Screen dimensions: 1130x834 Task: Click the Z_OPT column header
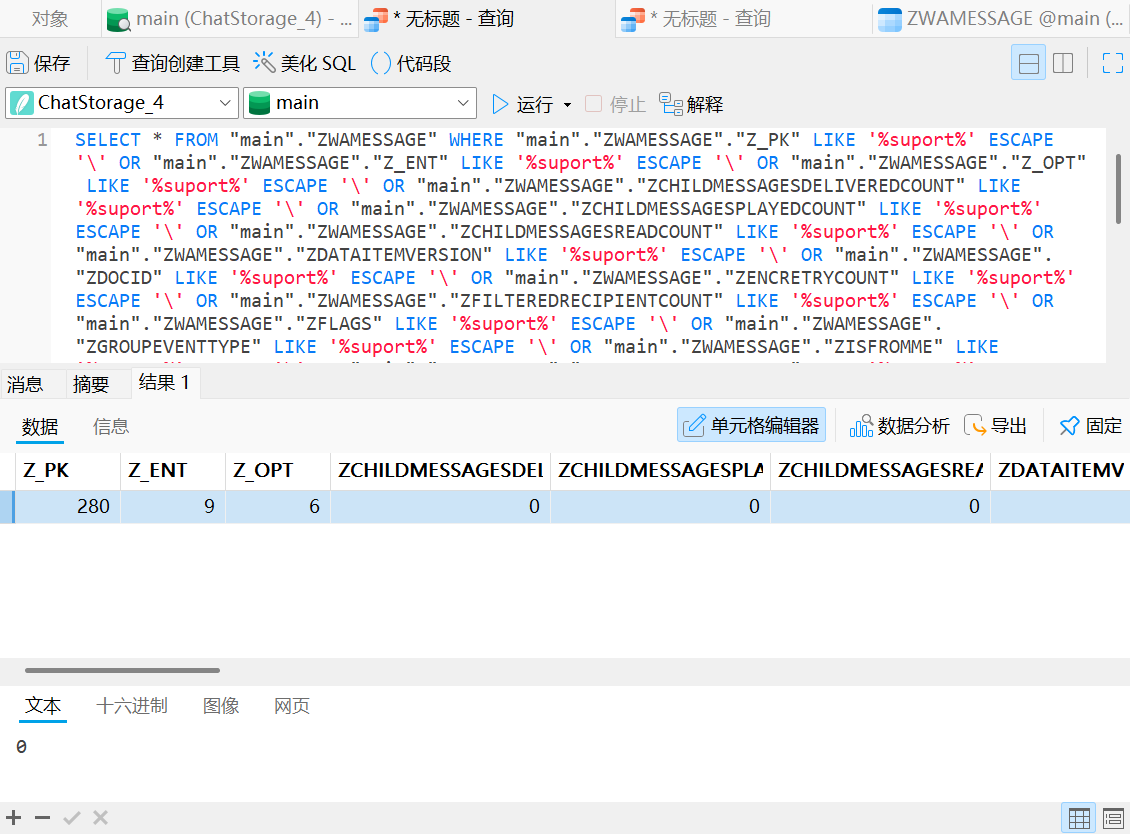(277, 471)
